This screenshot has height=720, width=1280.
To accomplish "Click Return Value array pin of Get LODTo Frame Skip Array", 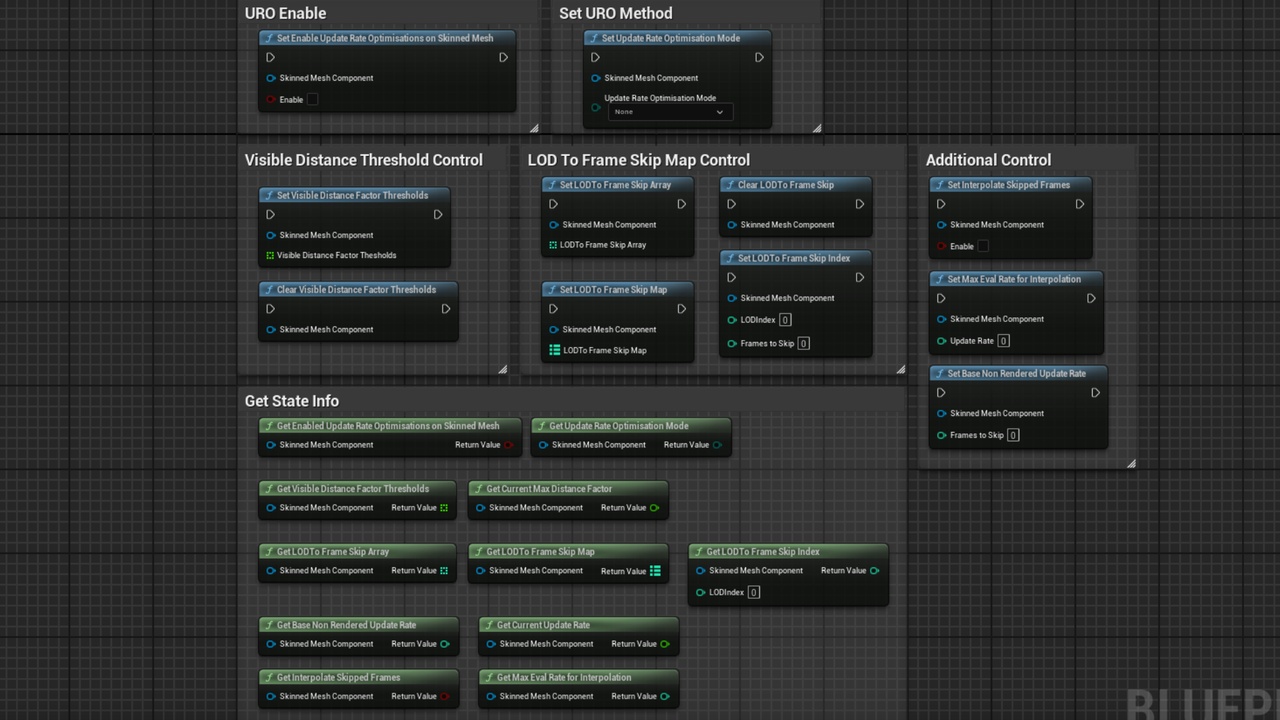I will click(444, 571).
